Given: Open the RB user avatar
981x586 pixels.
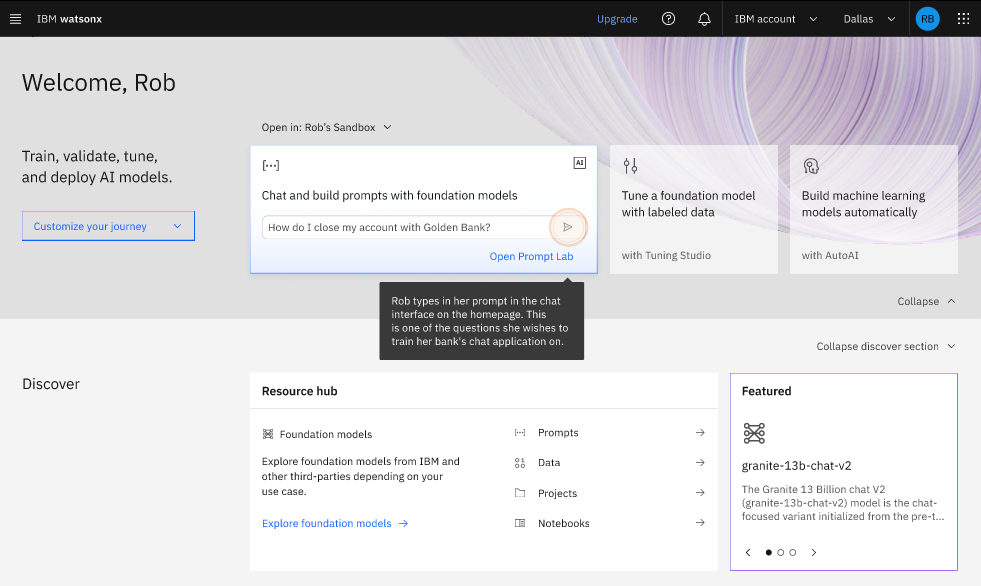Looking at the screenshot, I should coord(927,19).
